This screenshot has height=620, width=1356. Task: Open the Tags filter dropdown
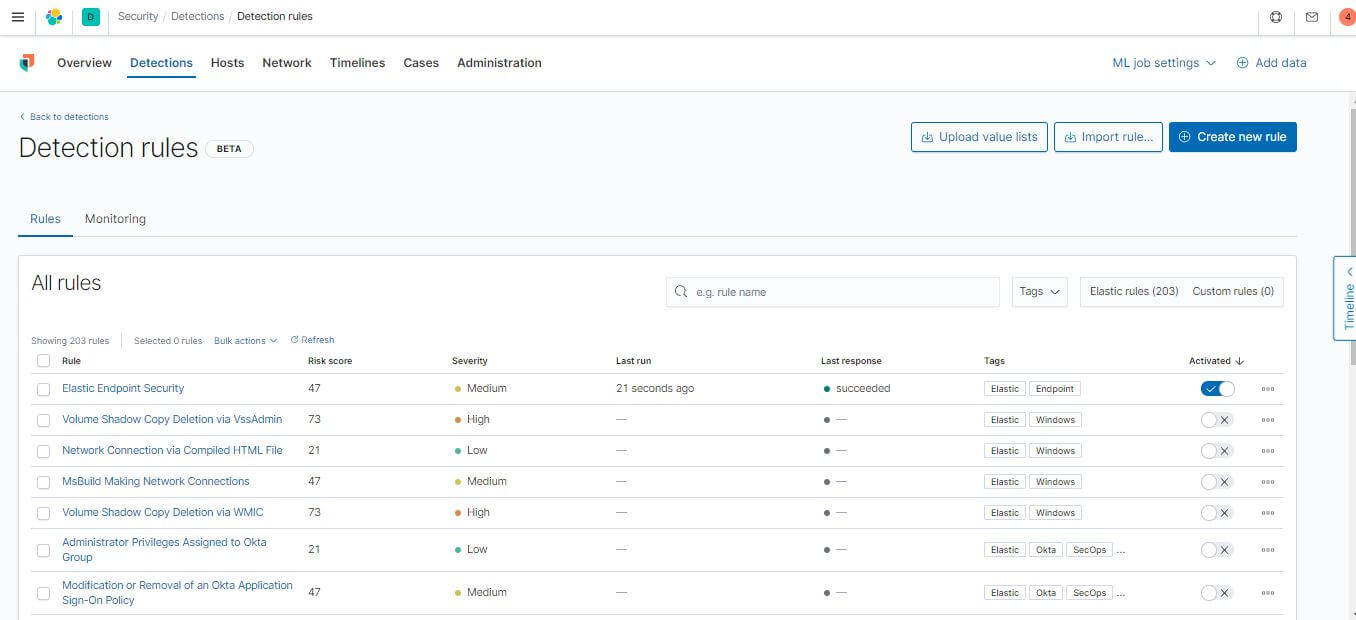1038,291
